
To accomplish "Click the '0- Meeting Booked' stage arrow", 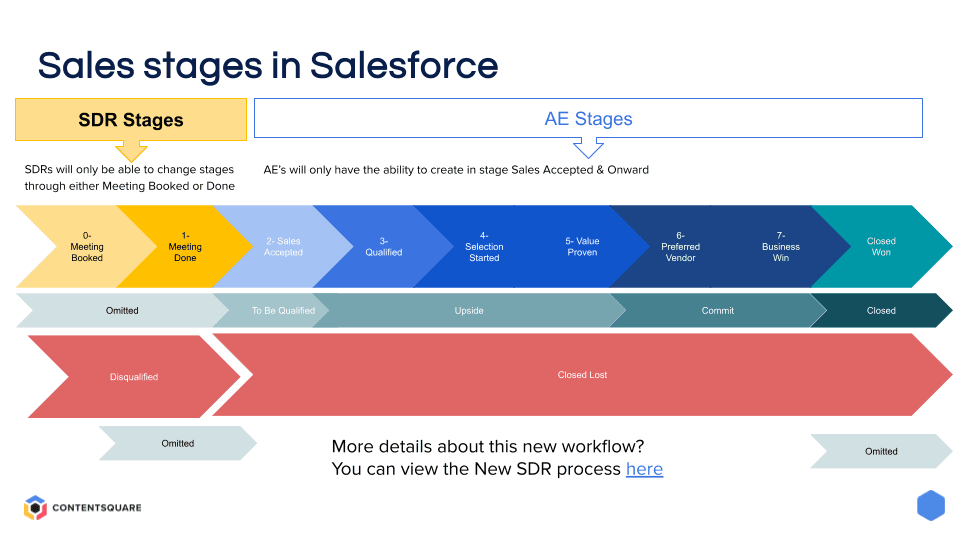I will (x=86, y=247).
